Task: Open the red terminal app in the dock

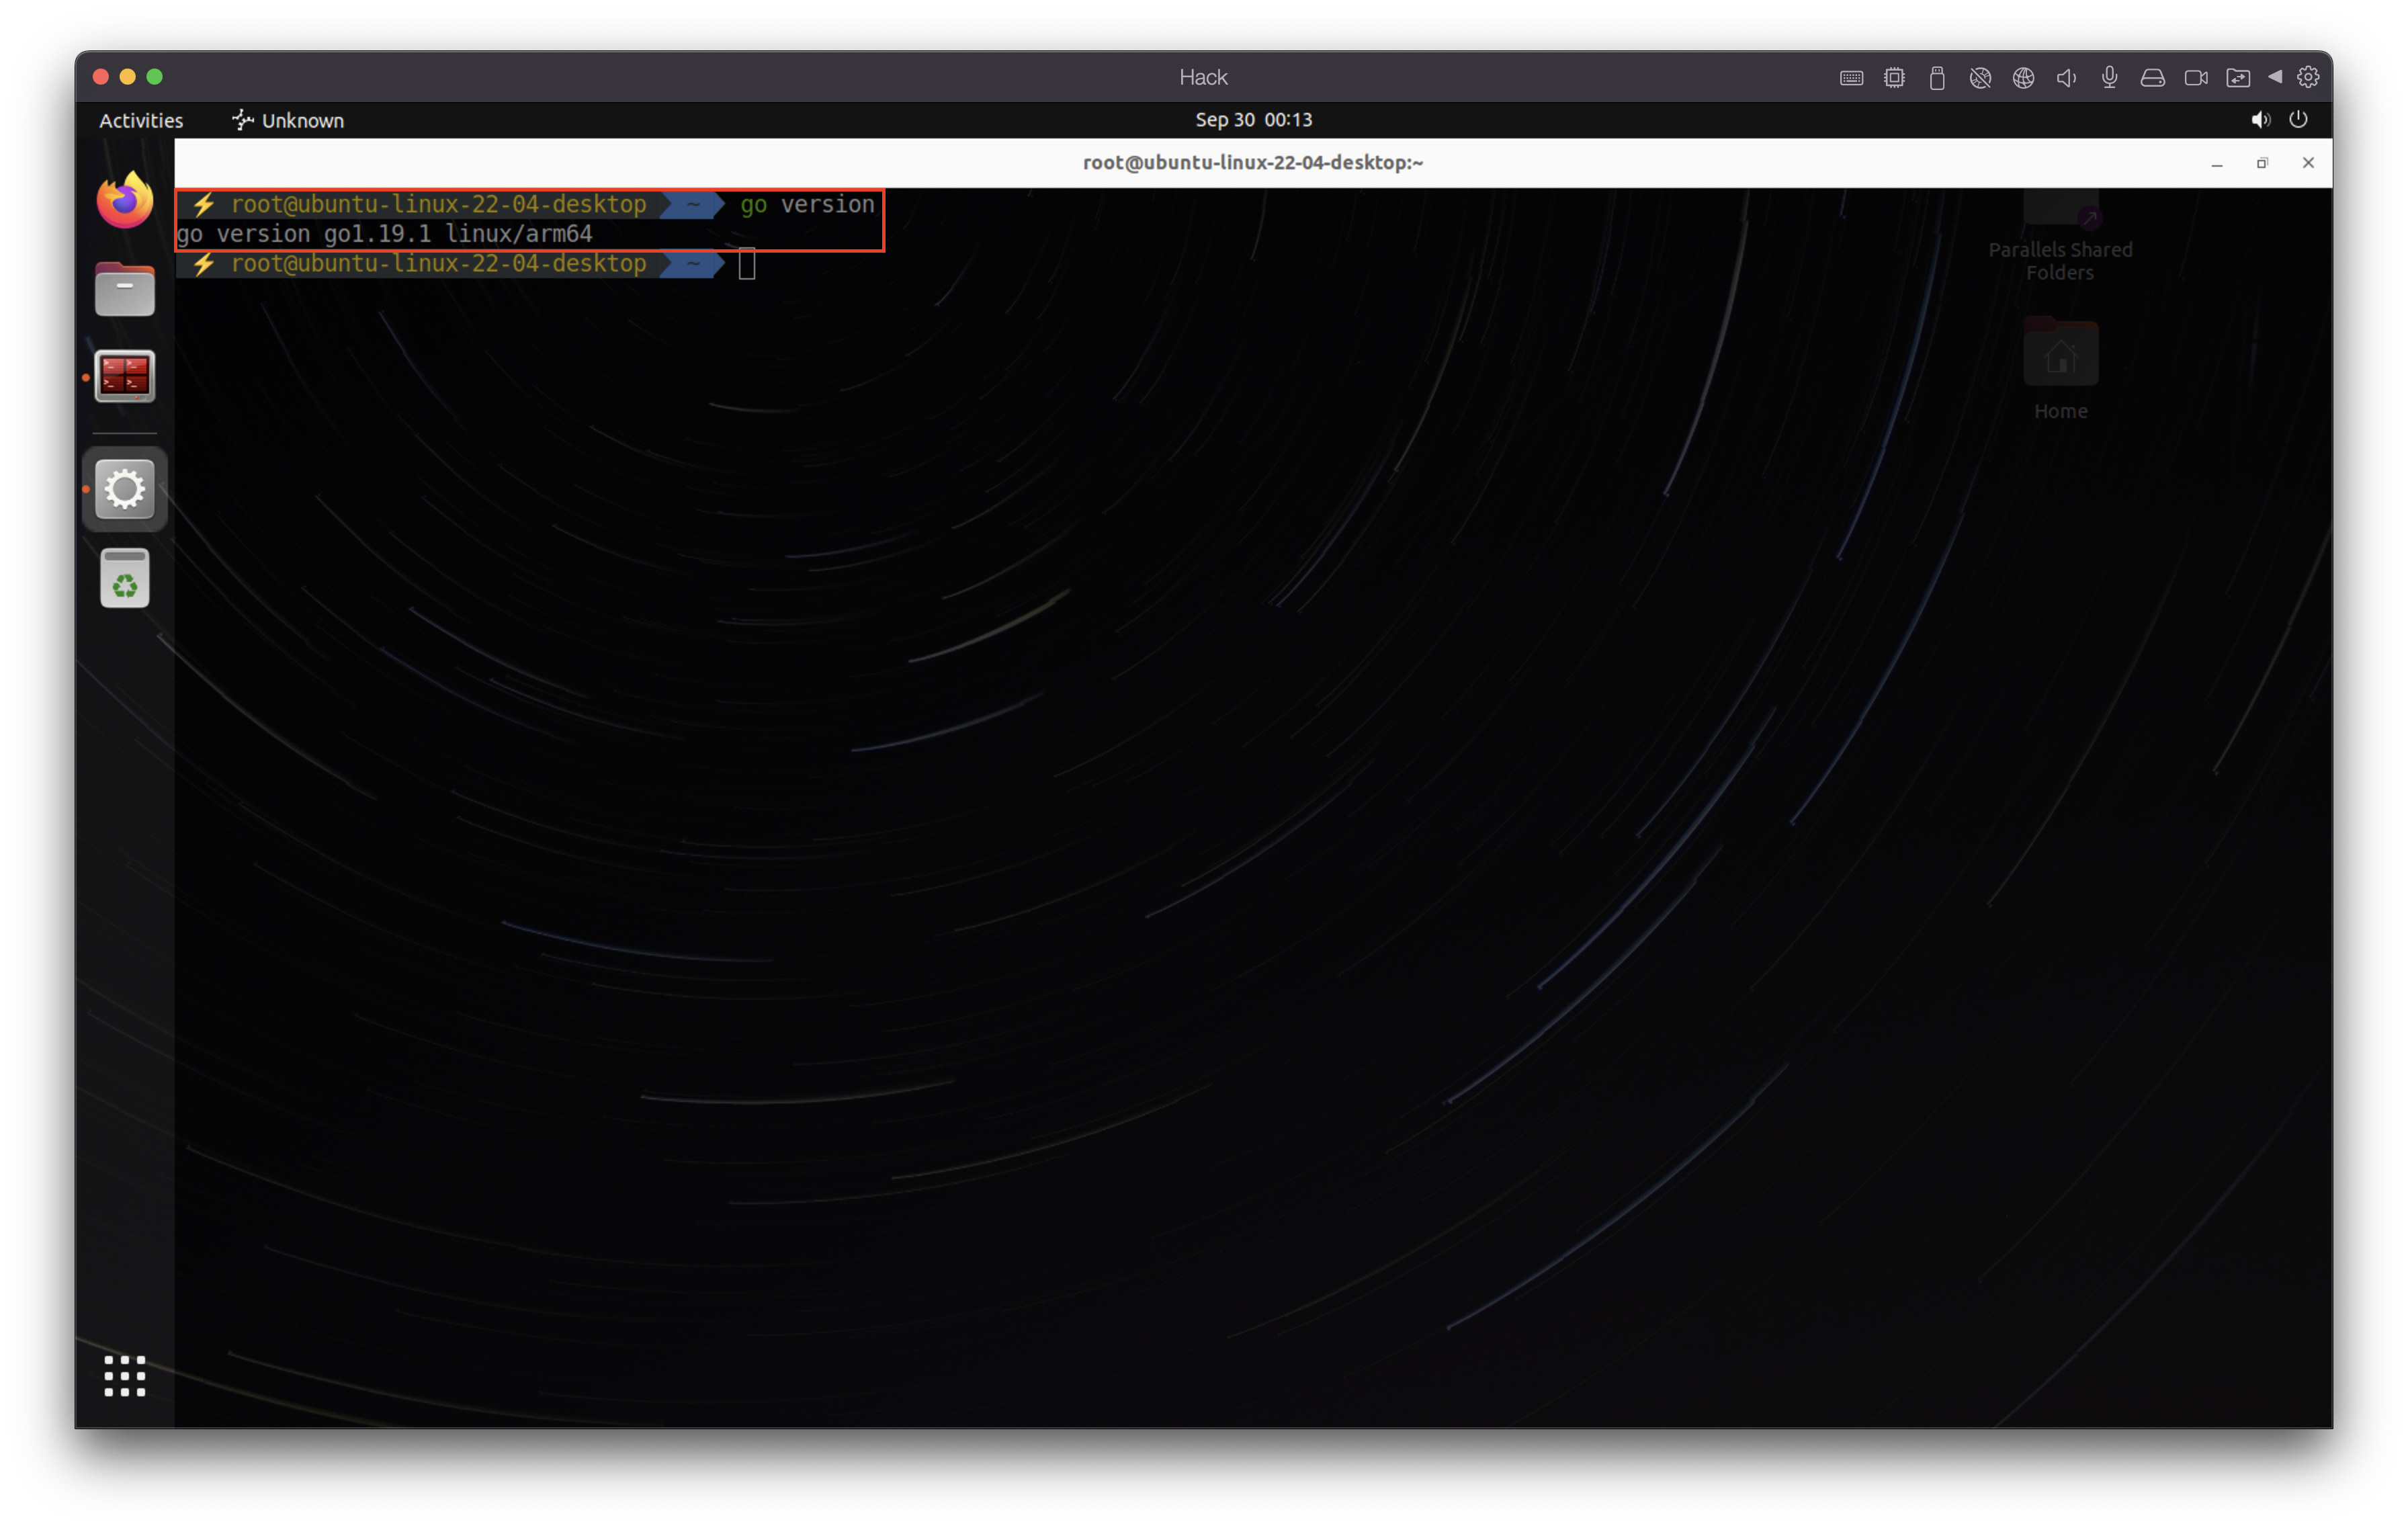Action: pos(125,377)
